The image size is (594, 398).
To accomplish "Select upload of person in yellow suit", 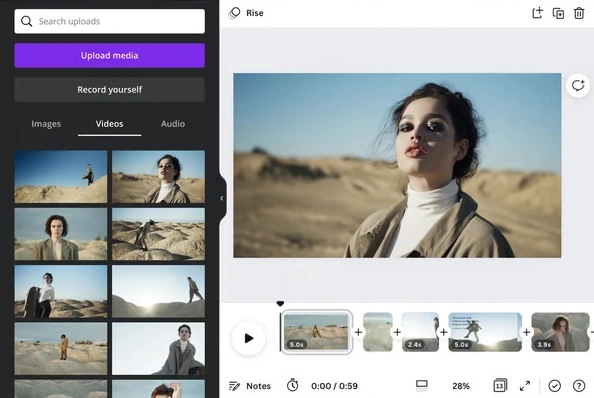I will (x=61, y=348).
